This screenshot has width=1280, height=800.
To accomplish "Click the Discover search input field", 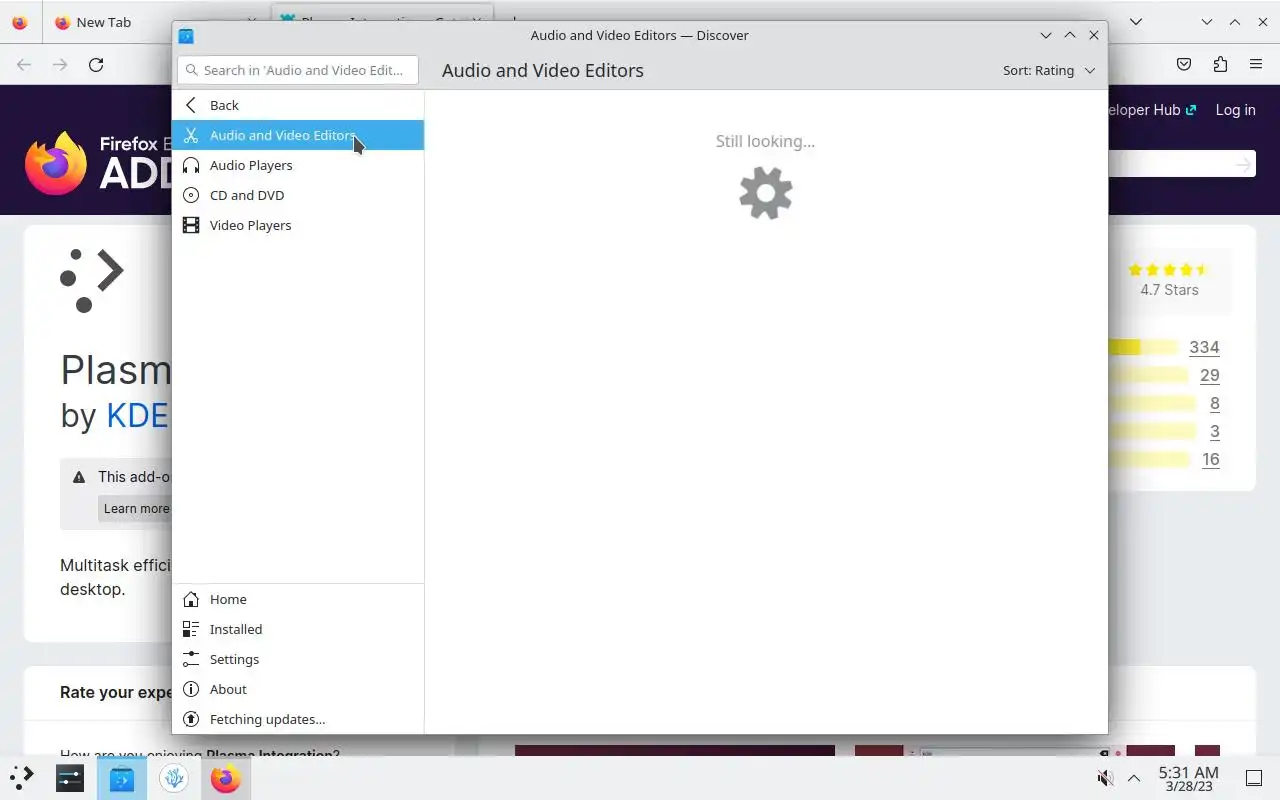I will [x=298, y=70].
